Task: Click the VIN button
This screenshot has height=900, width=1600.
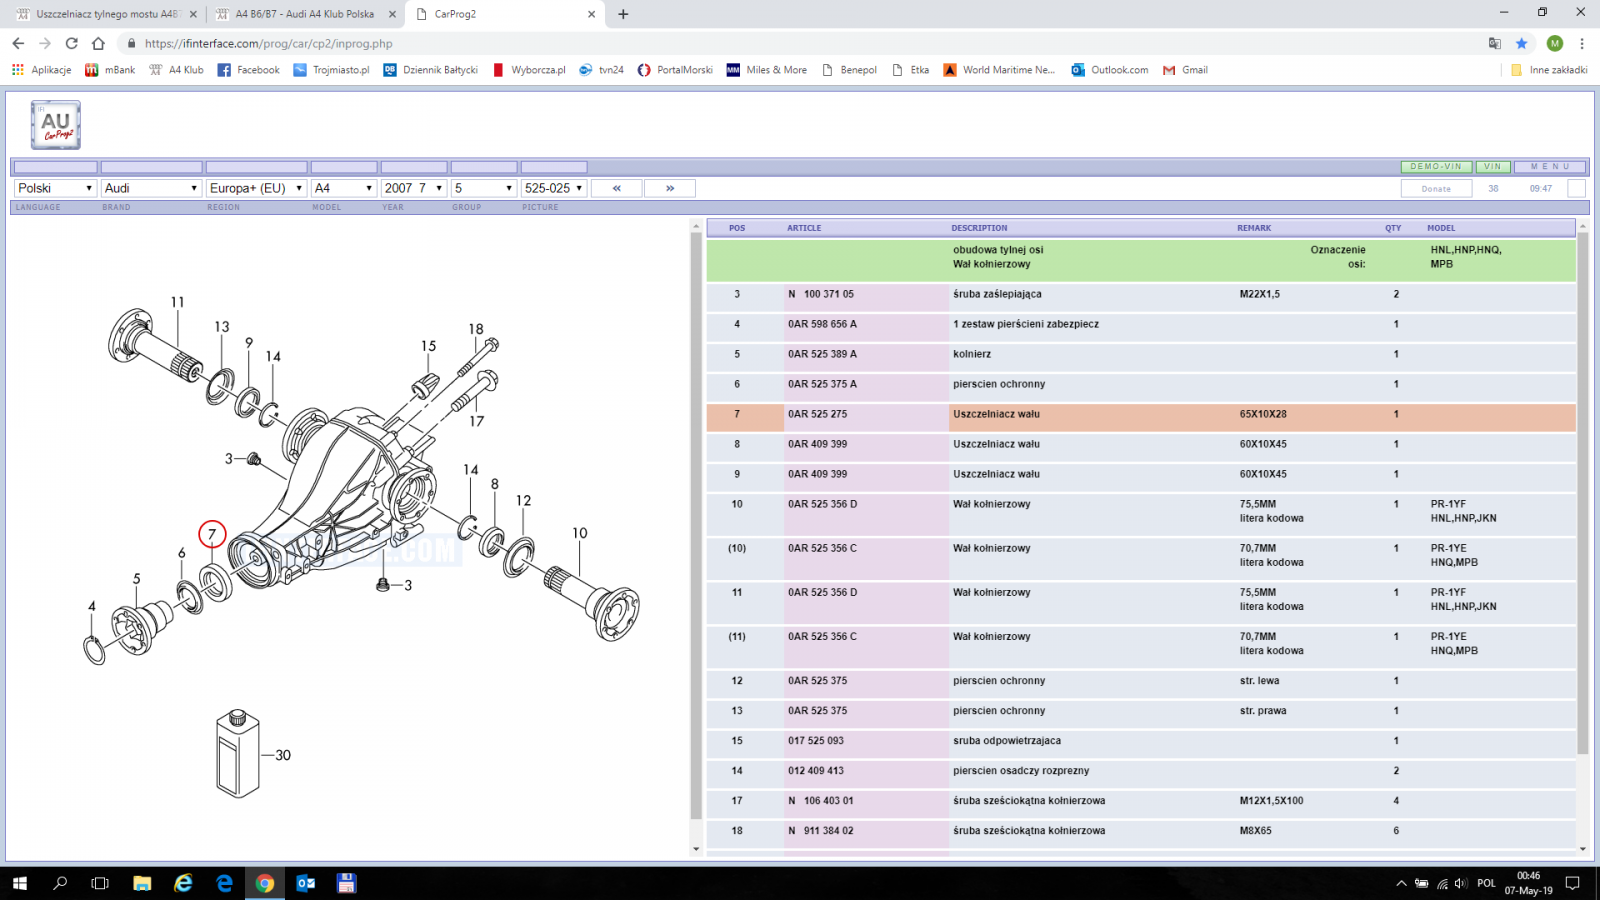Action: pos(1493,167)
